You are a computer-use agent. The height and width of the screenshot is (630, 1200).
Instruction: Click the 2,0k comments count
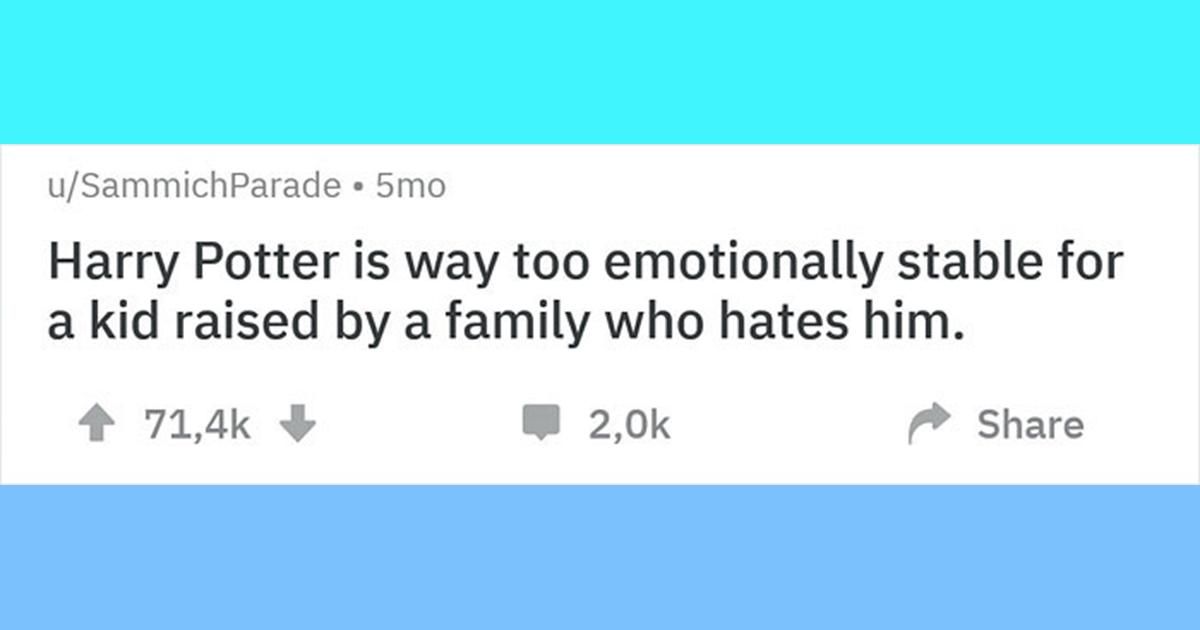pos(629,426)
